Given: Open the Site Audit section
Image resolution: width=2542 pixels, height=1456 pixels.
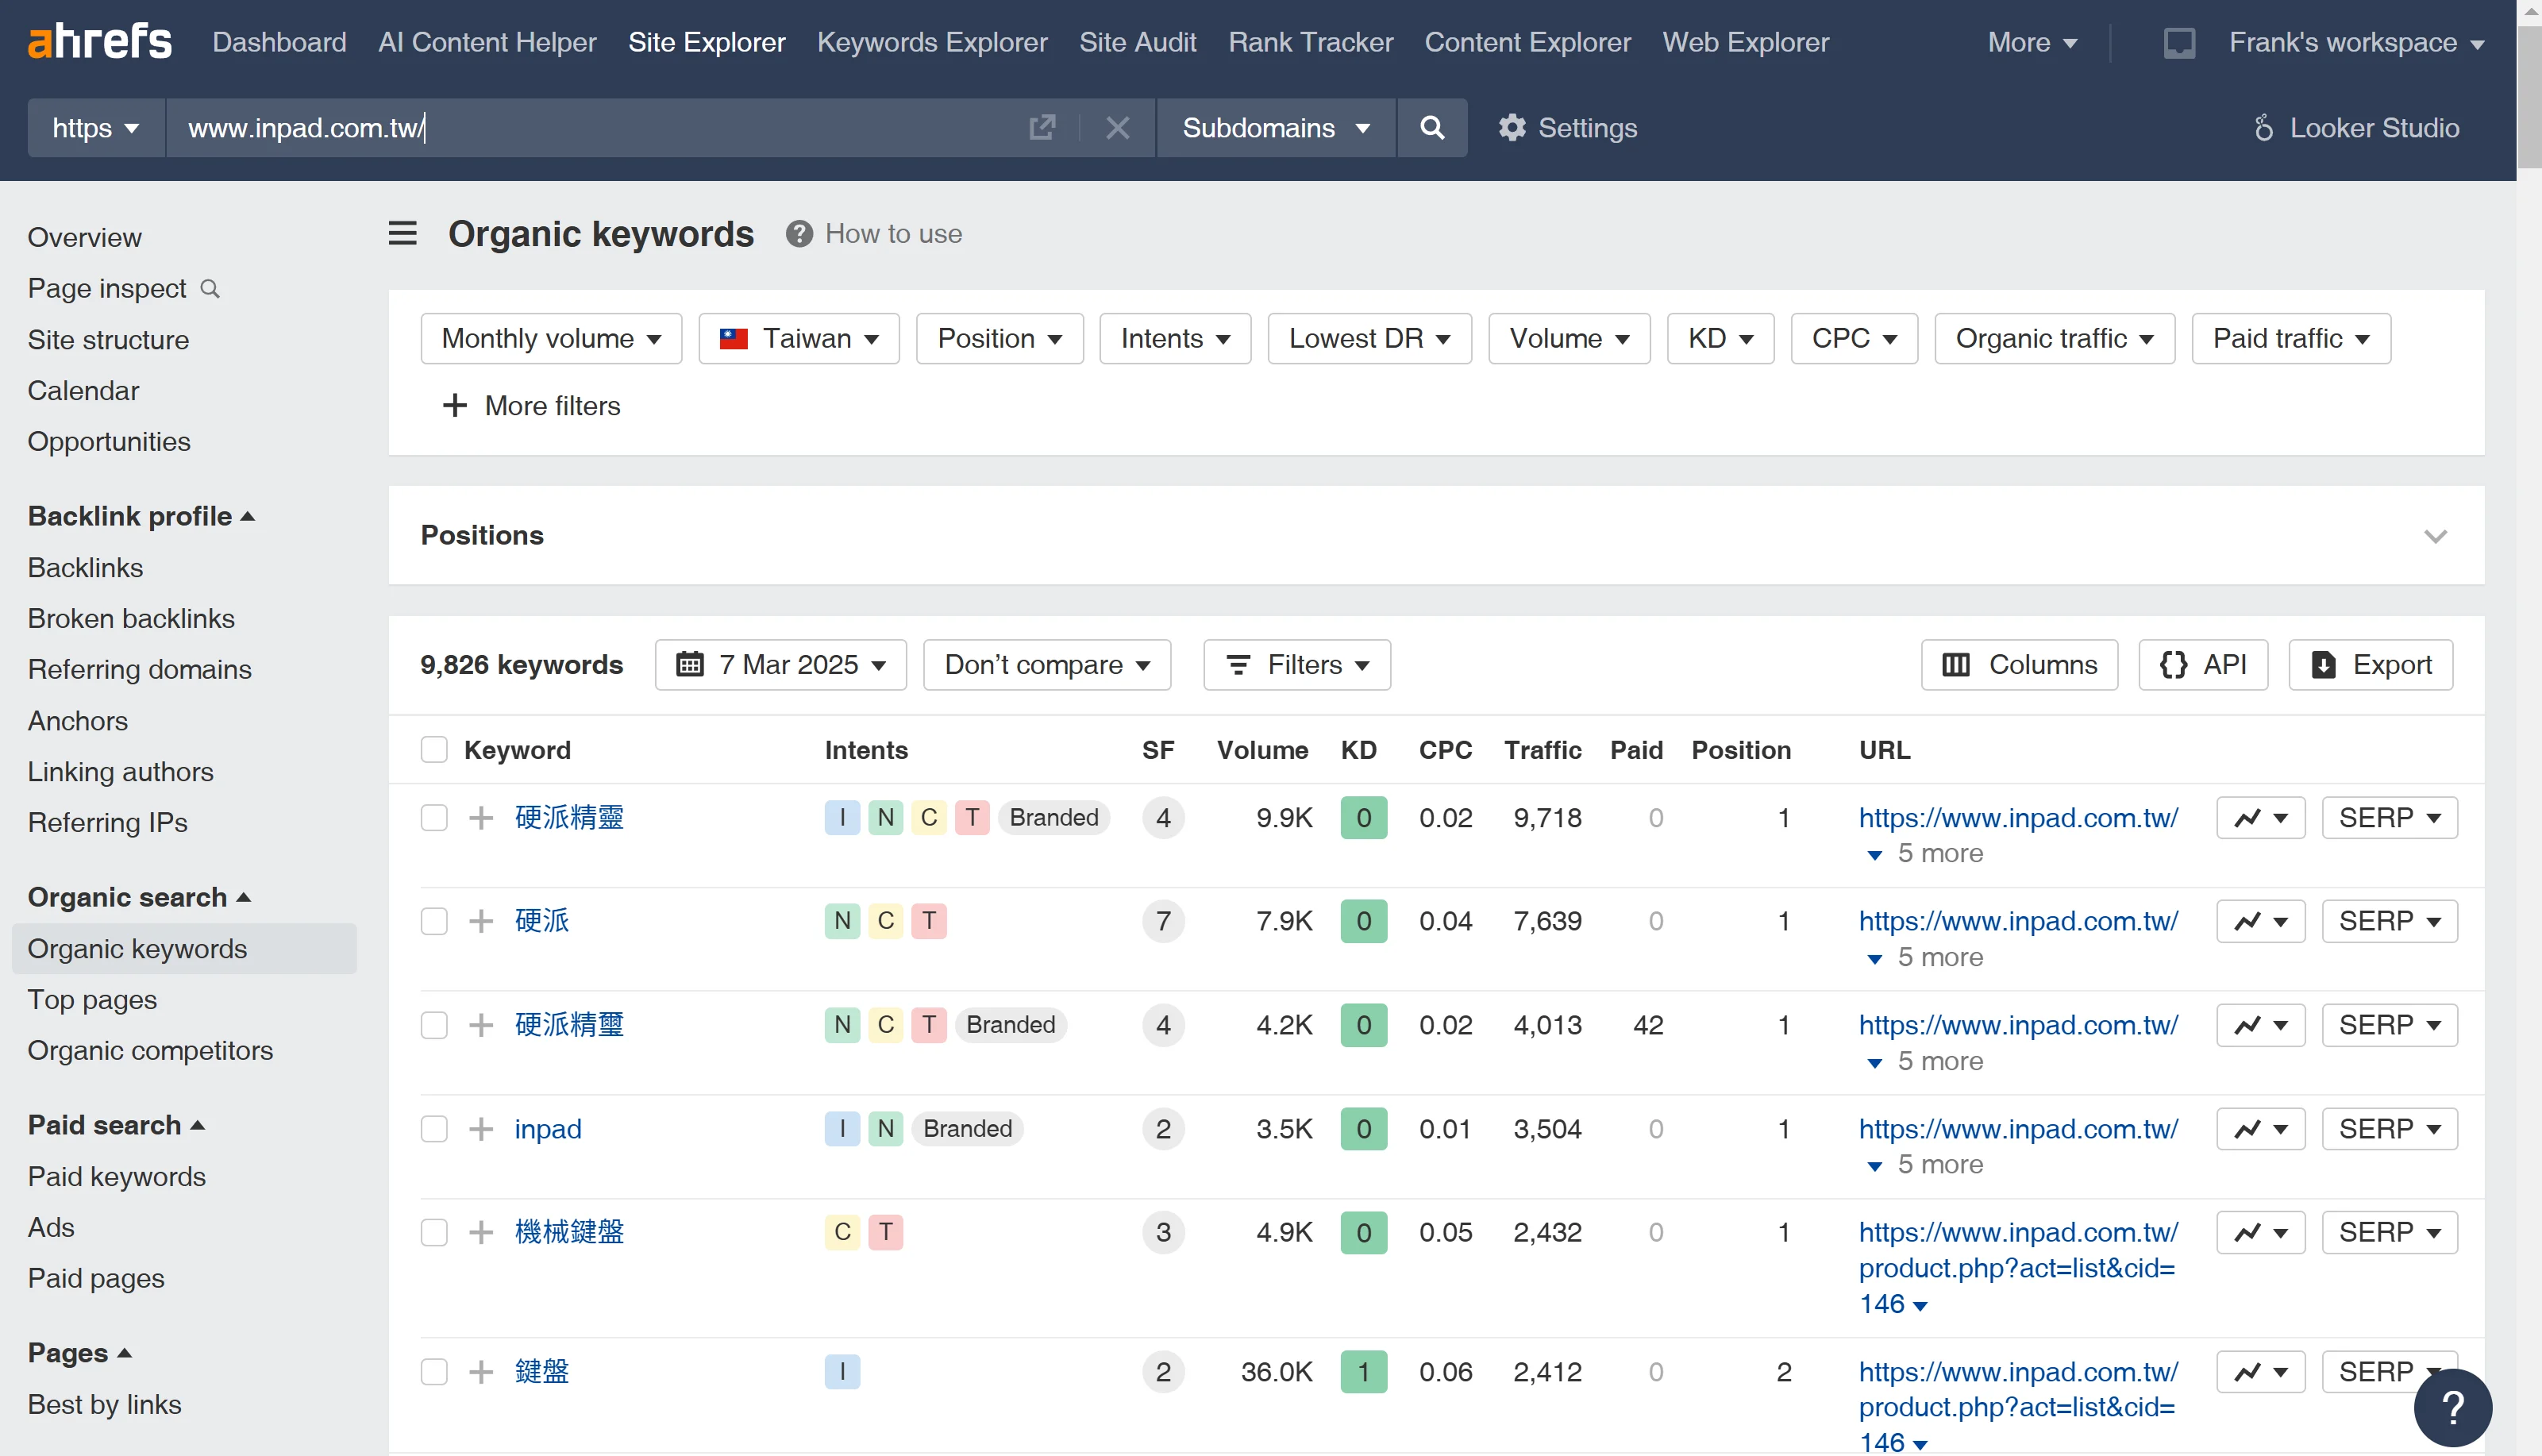Looking at the screenshot, I should [x=1138, y=42].
